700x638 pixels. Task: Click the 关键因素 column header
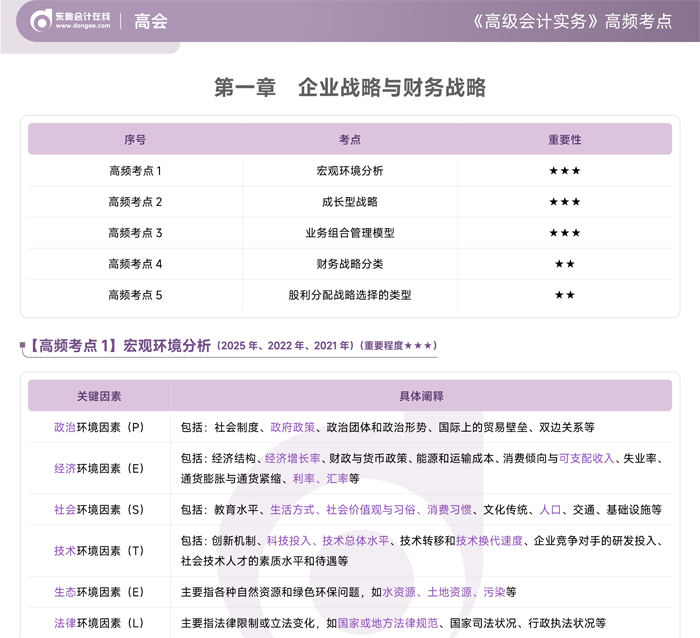(99, 396)
